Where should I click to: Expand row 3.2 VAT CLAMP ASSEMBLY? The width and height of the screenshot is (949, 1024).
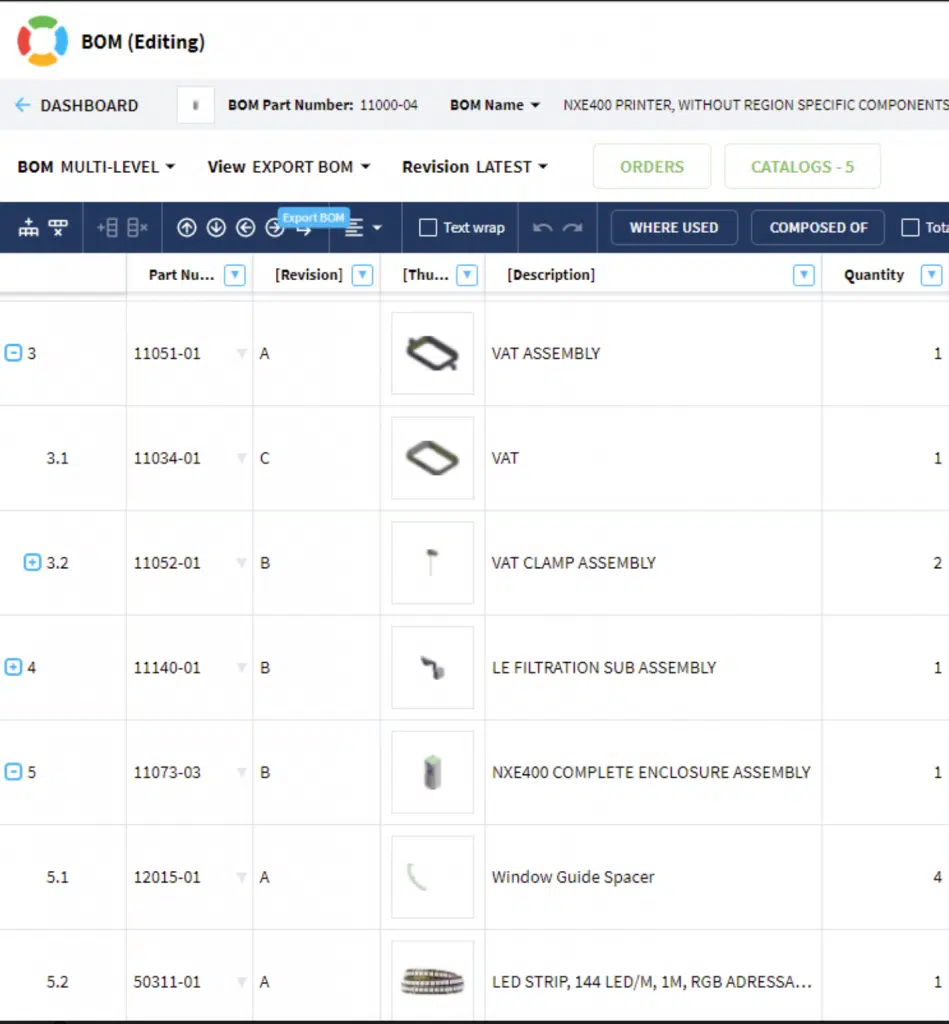32,562
